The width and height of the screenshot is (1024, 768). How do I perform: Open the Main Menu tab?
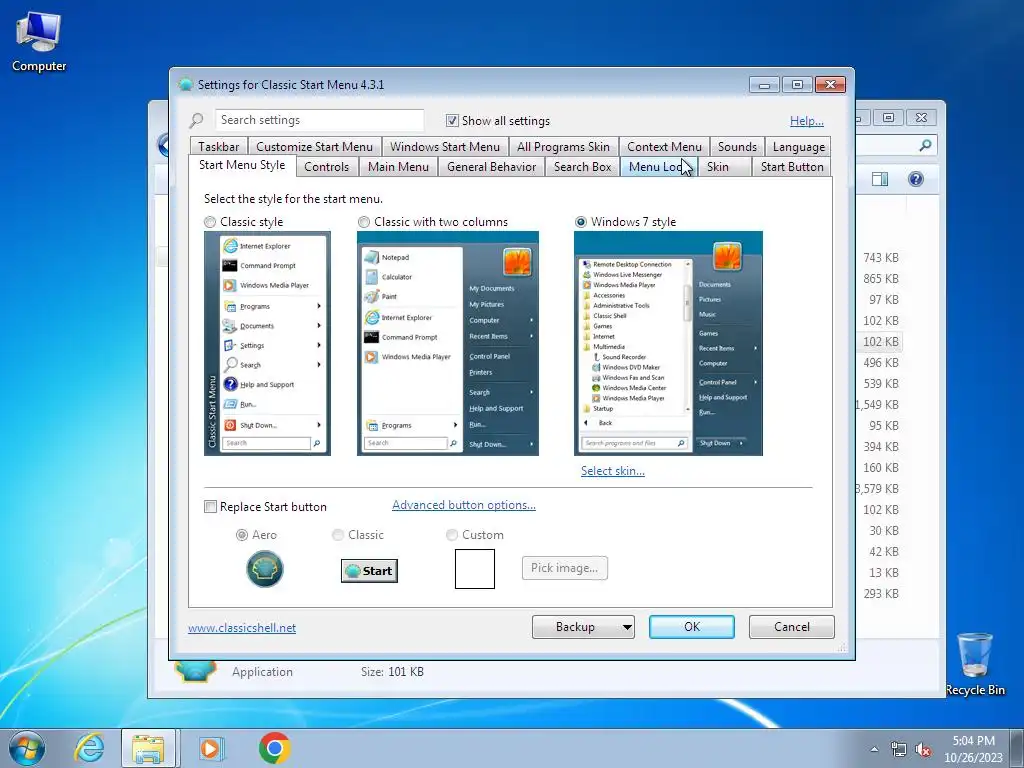[x=398, y=167]
